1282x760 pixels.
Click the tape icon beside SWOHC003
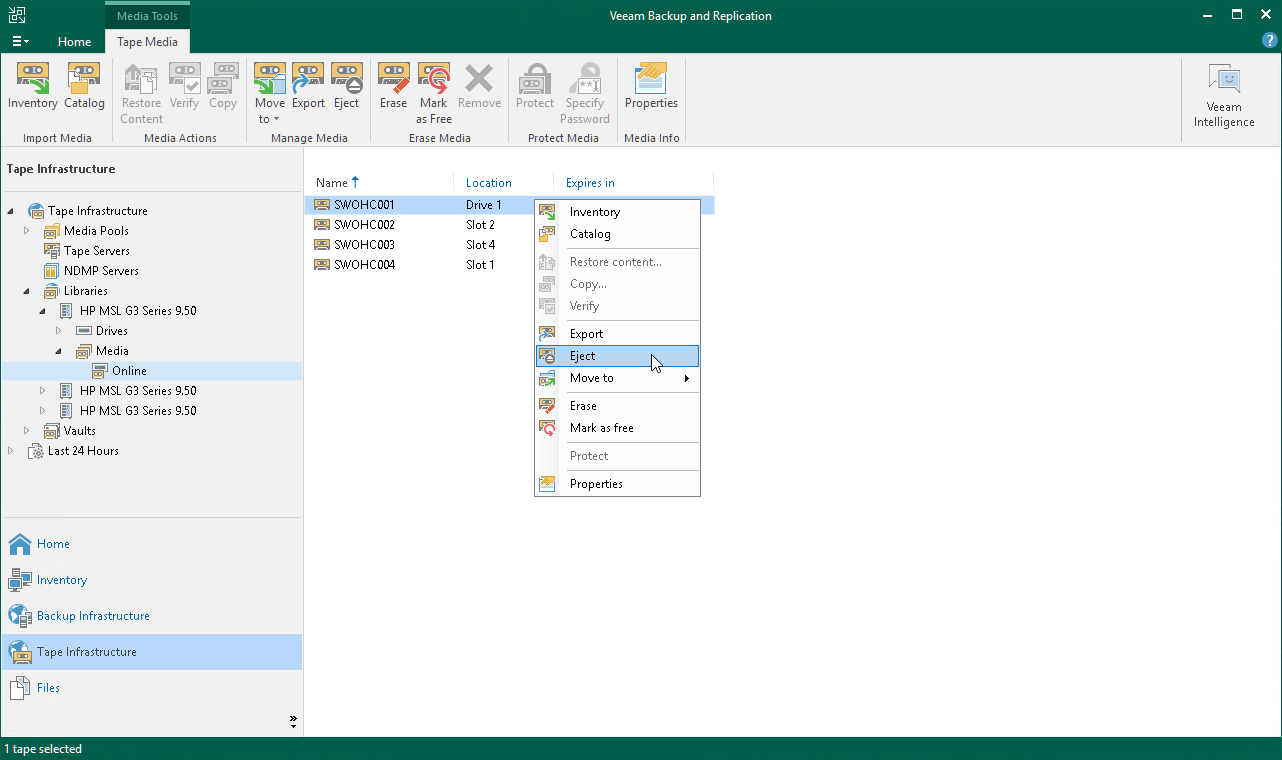coord(322,245)
